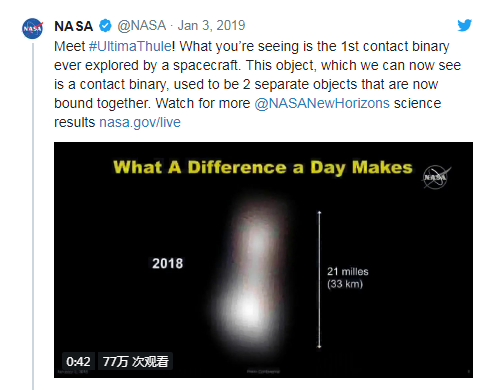Follow the nasa.gov/live link
This screenshot has width=486, height=390.
pos(140,122)
